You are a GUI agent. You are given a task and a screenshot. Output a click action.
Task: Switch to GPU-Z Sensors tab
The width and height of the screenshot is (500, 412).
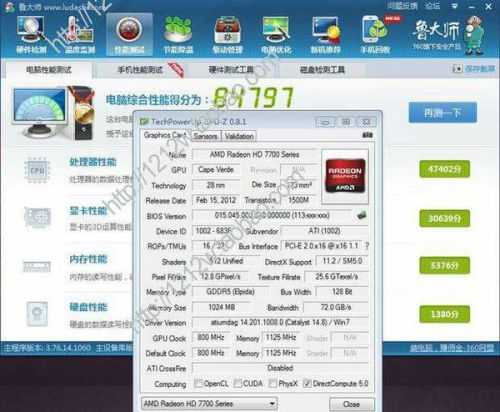pyautogui.click(x=205, y=136)
